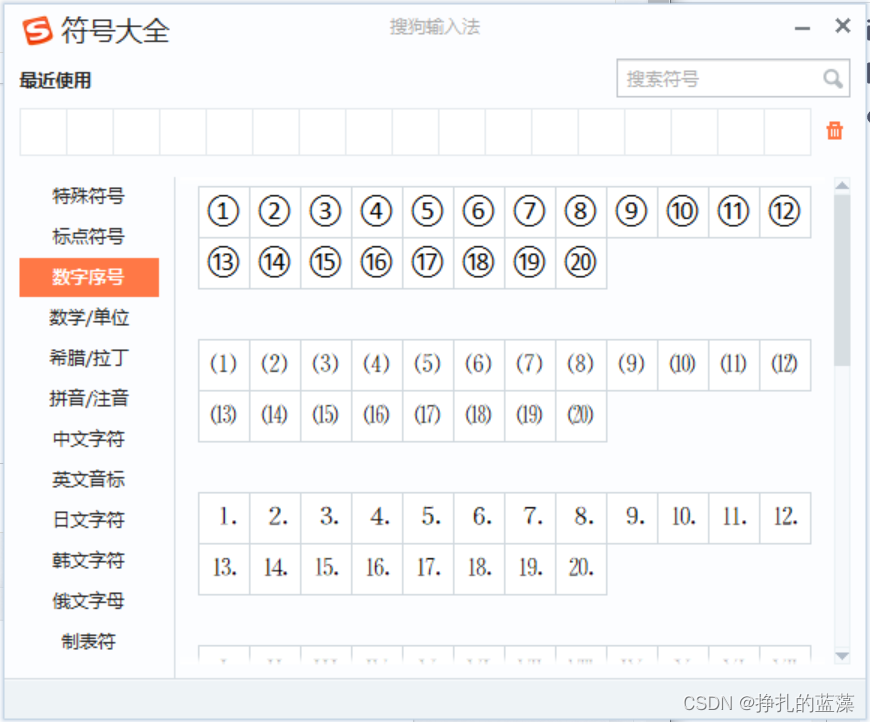Open the 拼音/注音 category
The width and height of the screenshot is (870, 722).
pos(89,398)
